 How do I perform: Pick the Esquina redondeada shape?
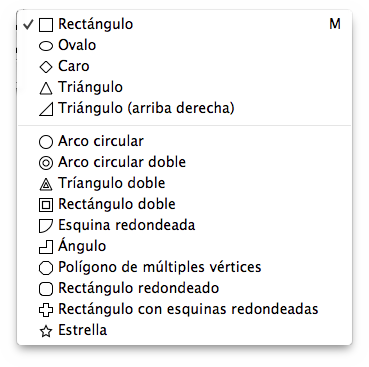[x=184, y=225]
